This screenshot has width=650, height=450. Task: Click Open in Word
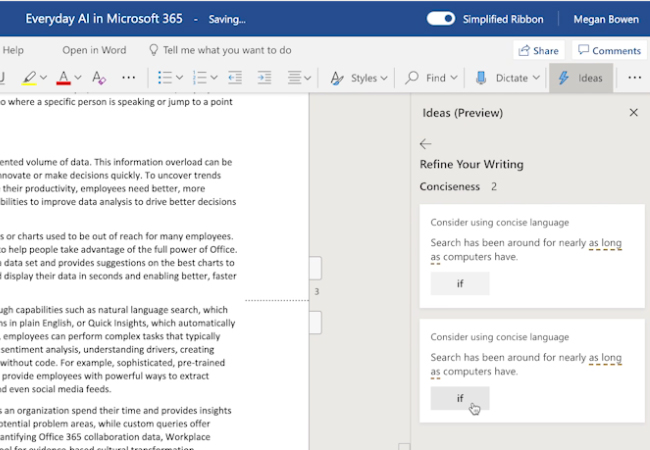coord(94,50)
